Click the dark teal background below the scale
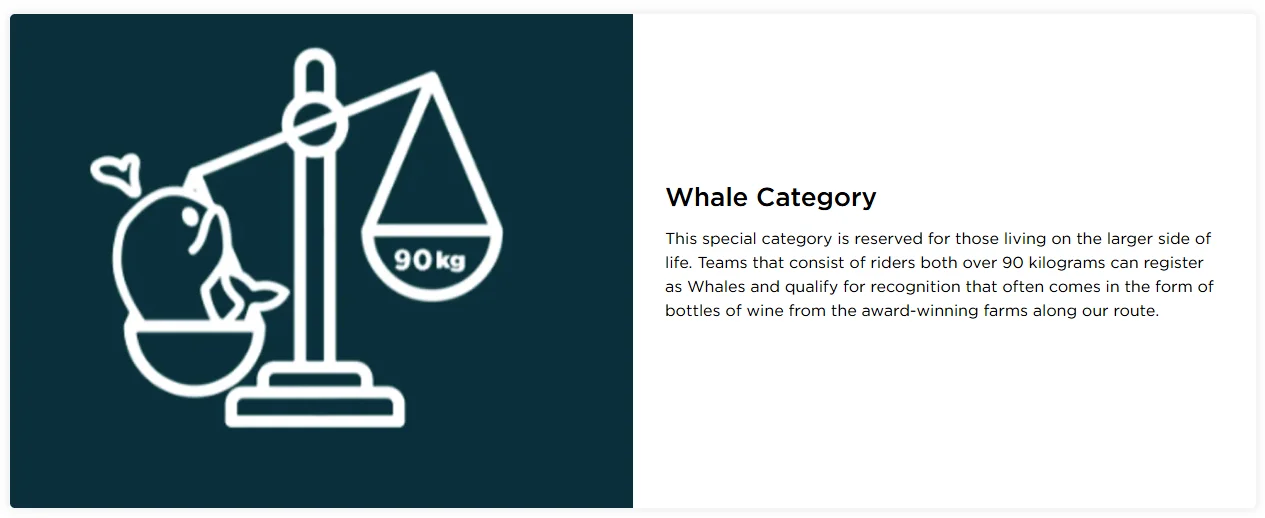This screenshot has height=518, width=1265. (320, 470)
